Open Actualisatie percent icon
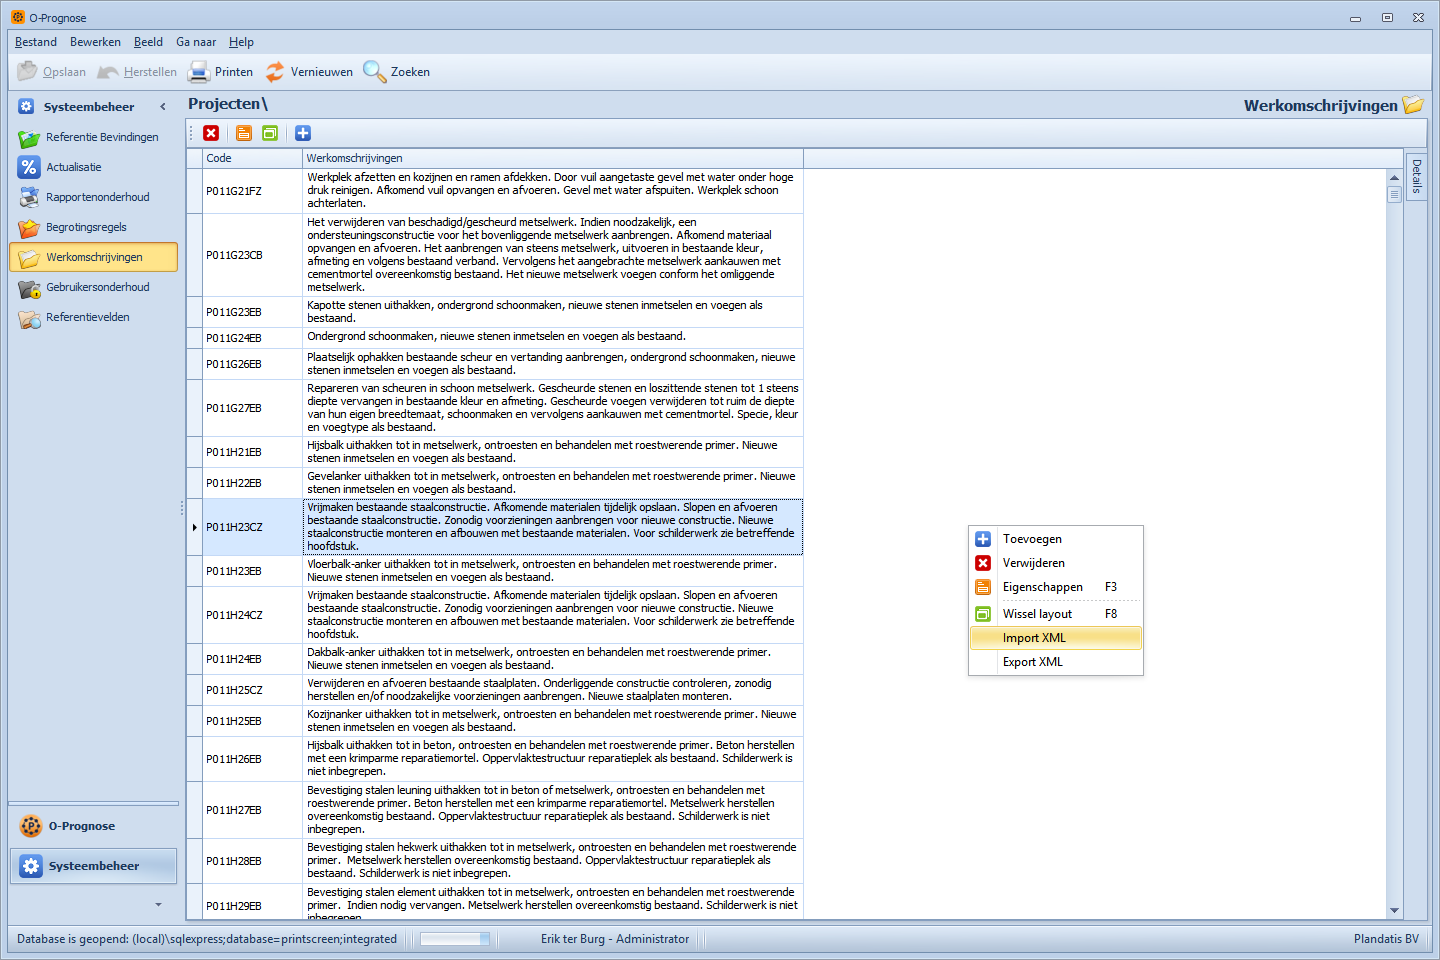The image size is (1440, 960). (29, 167)
